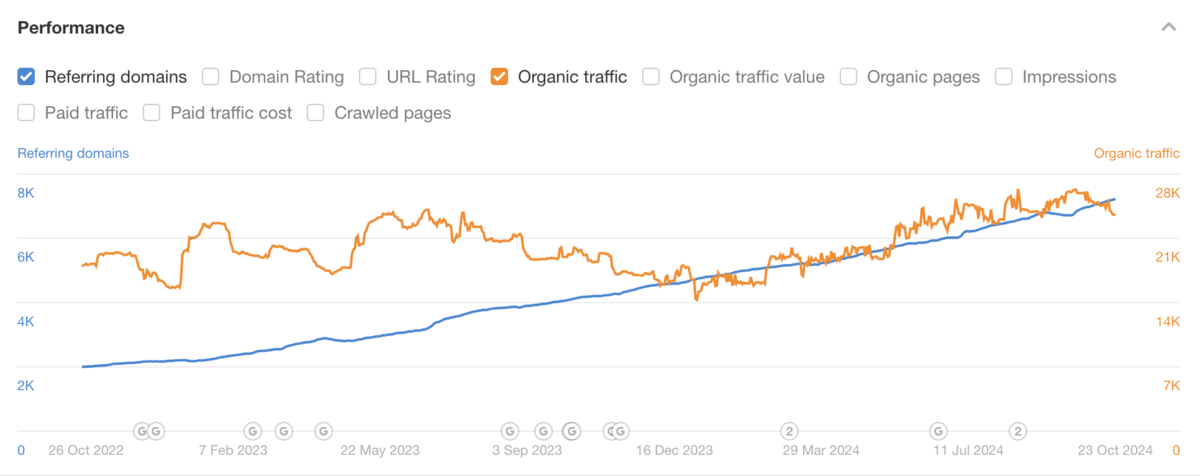The height and width of the screenshot is (476, 1200).
Task: Click the Referring domains axis label
Action: (73, 153)
